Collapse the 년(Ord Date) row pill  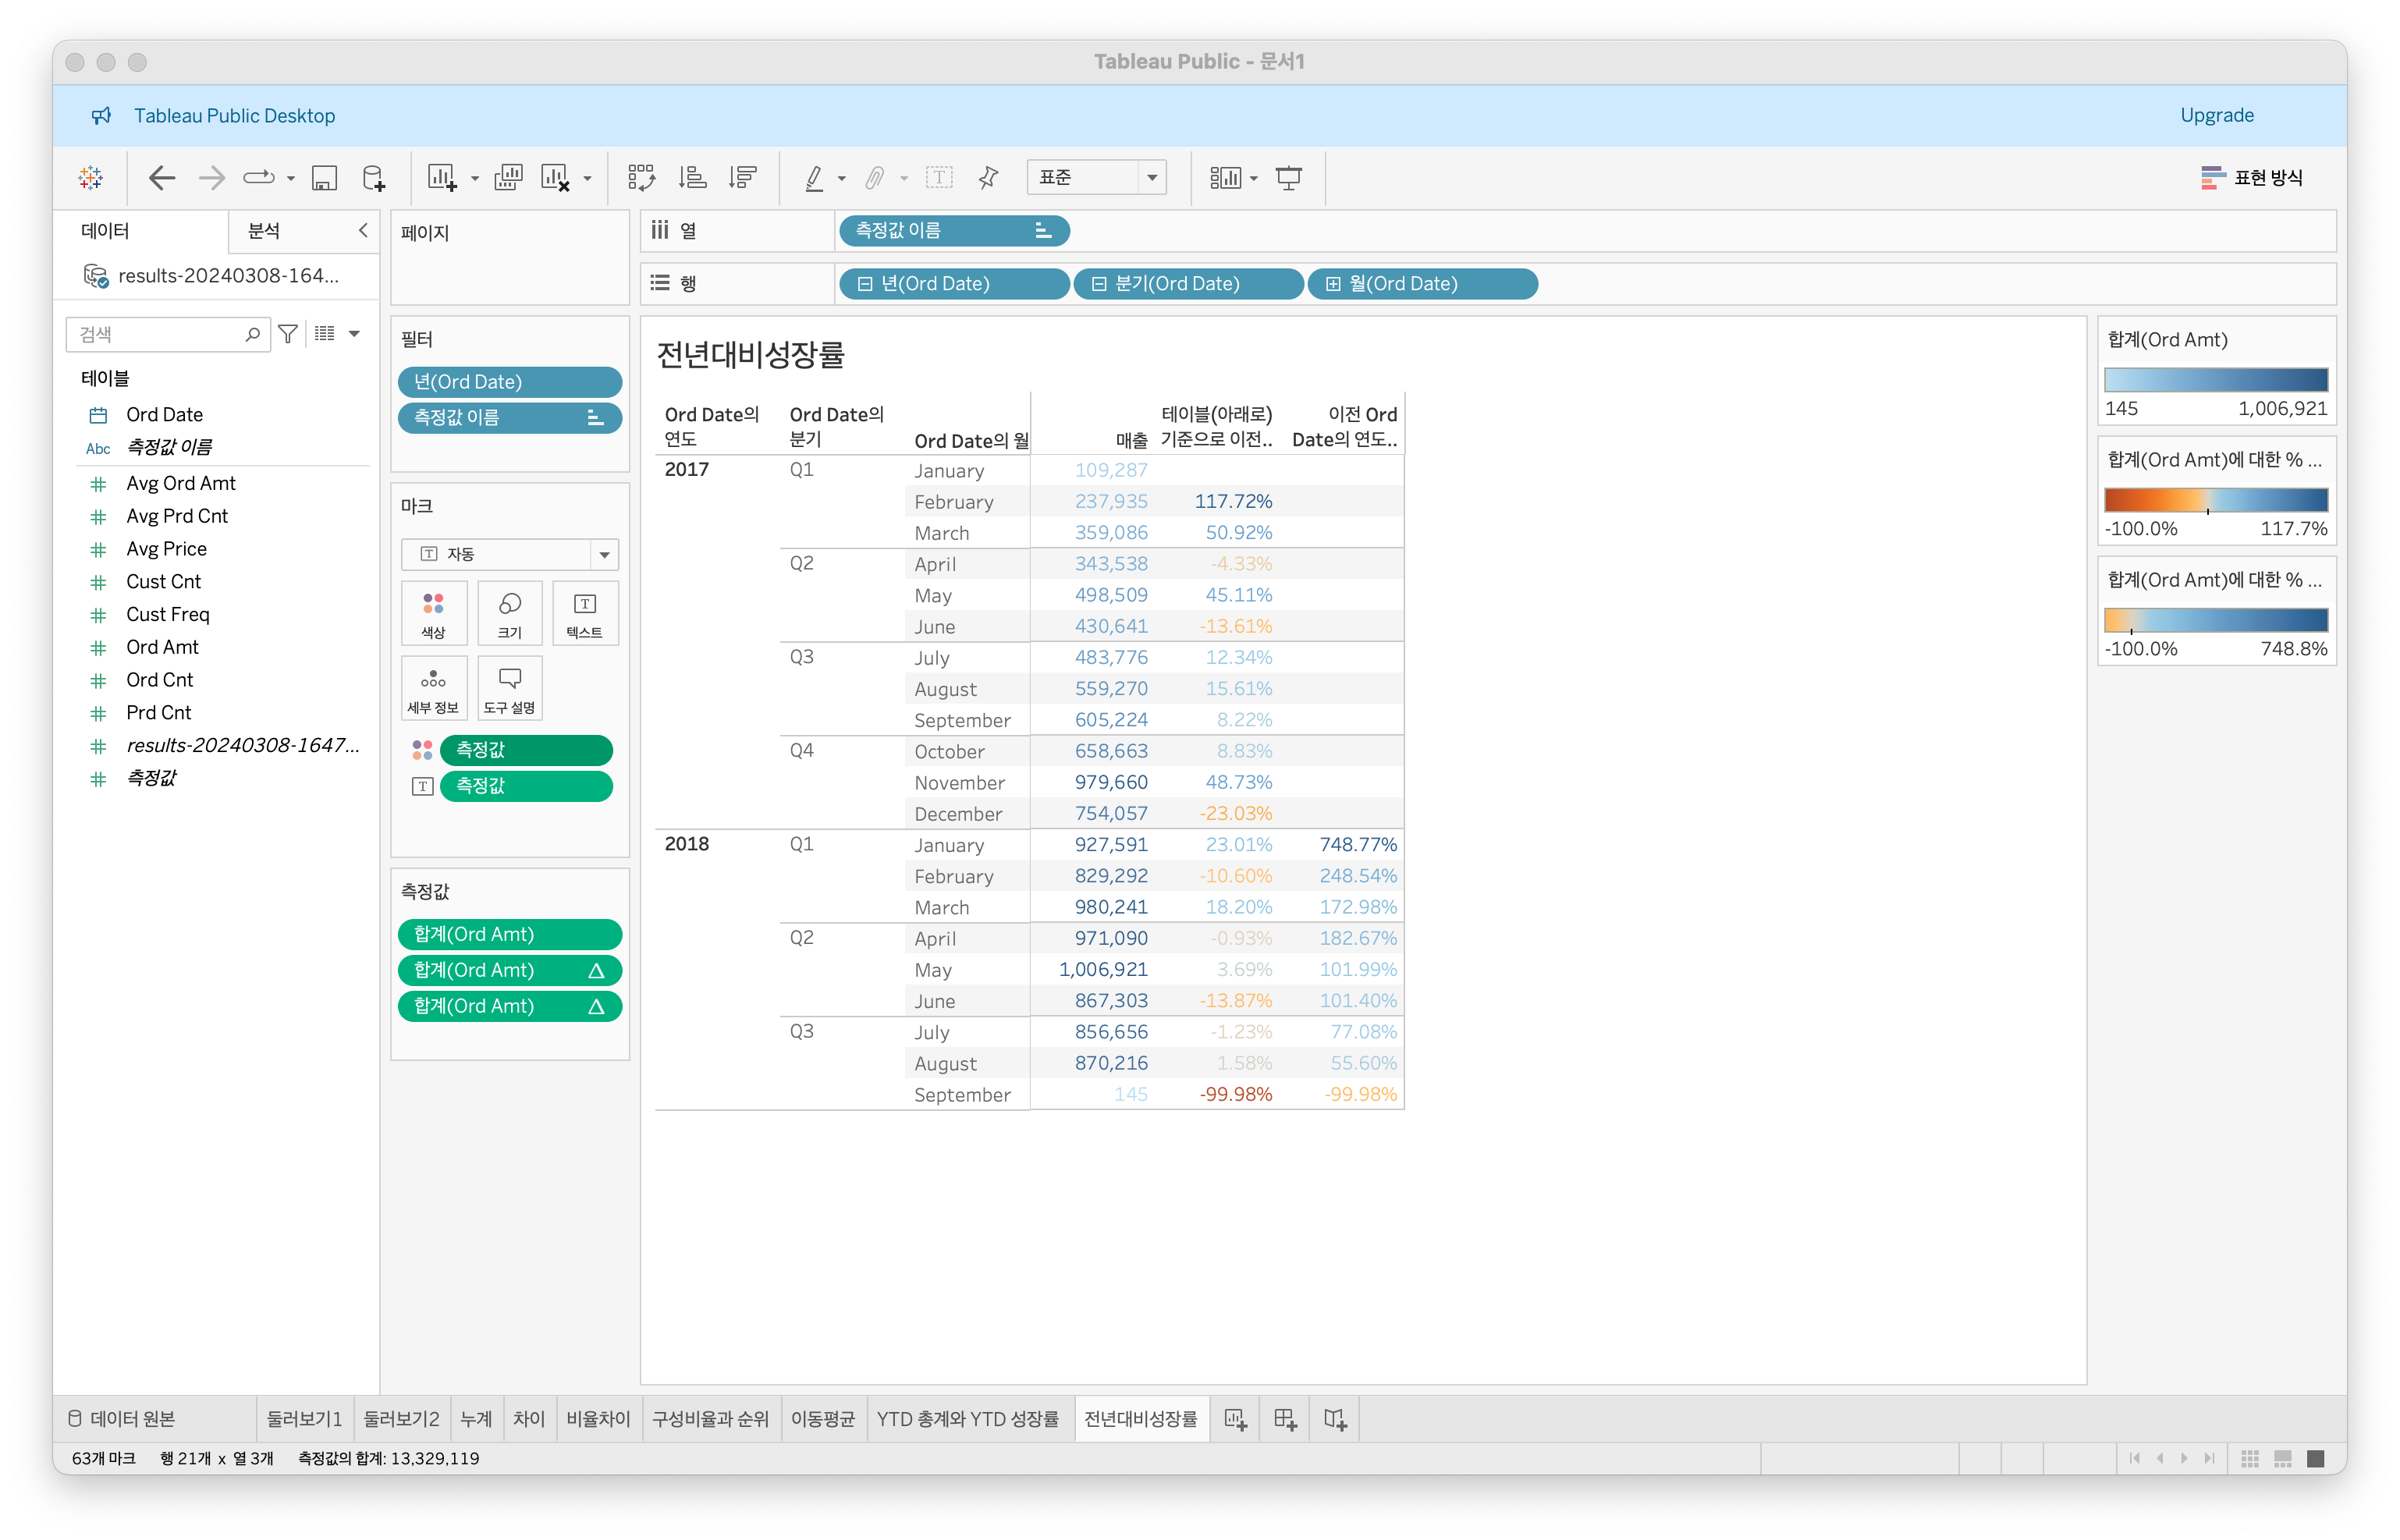(865, 284)
